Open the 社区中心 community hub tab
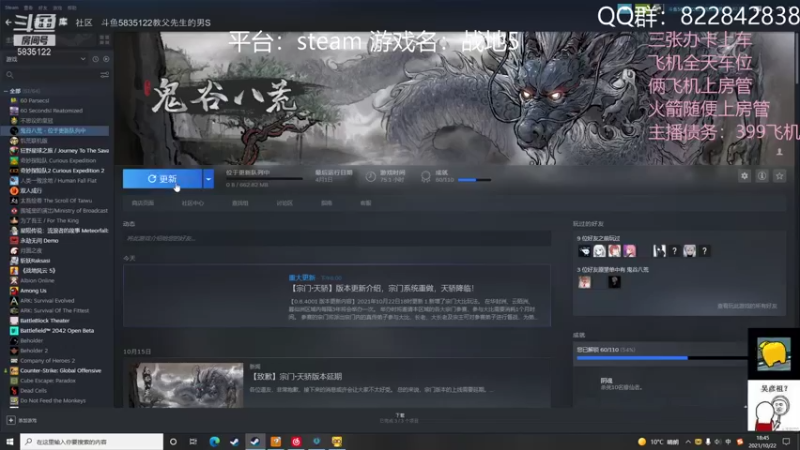Screen dimensions: 800x450 tap(192, 203)
